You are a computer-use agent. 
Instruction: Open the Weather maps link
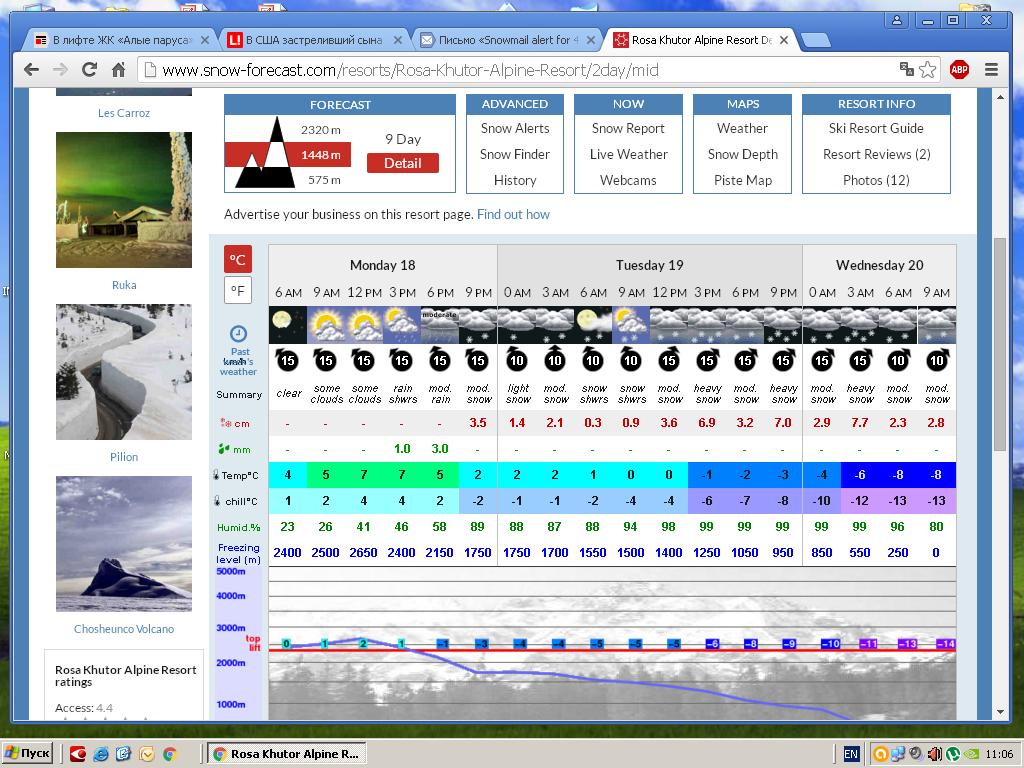pyautogui.click(x=742, y=129)
